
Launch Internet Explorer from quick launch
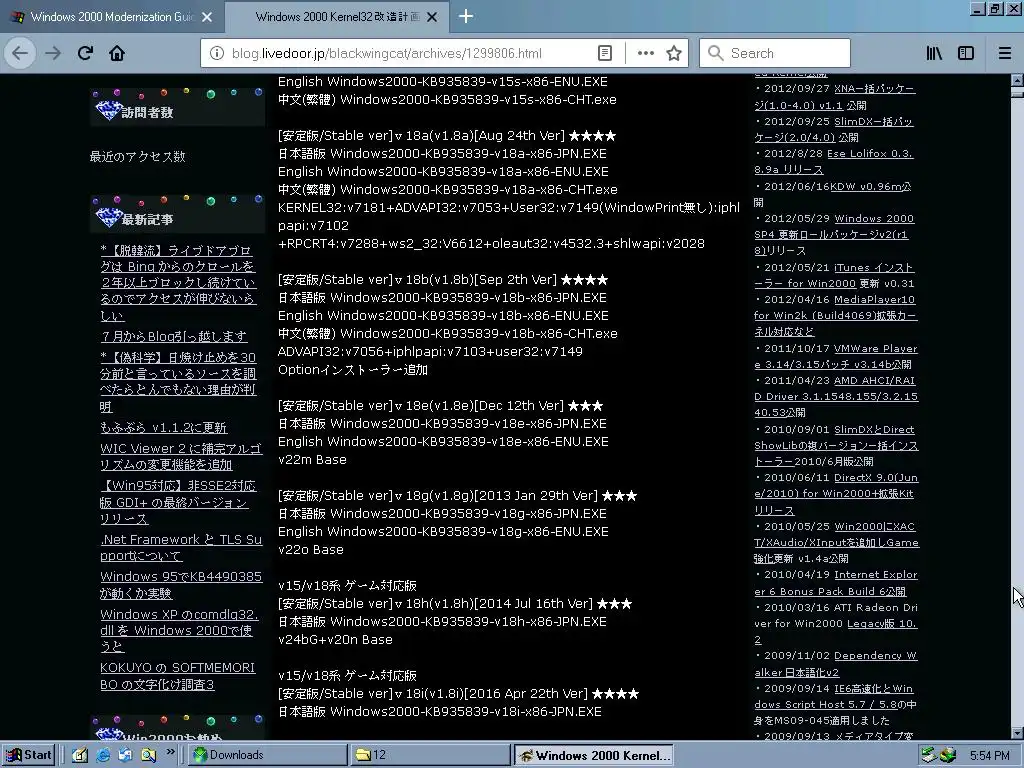(103, 755)
